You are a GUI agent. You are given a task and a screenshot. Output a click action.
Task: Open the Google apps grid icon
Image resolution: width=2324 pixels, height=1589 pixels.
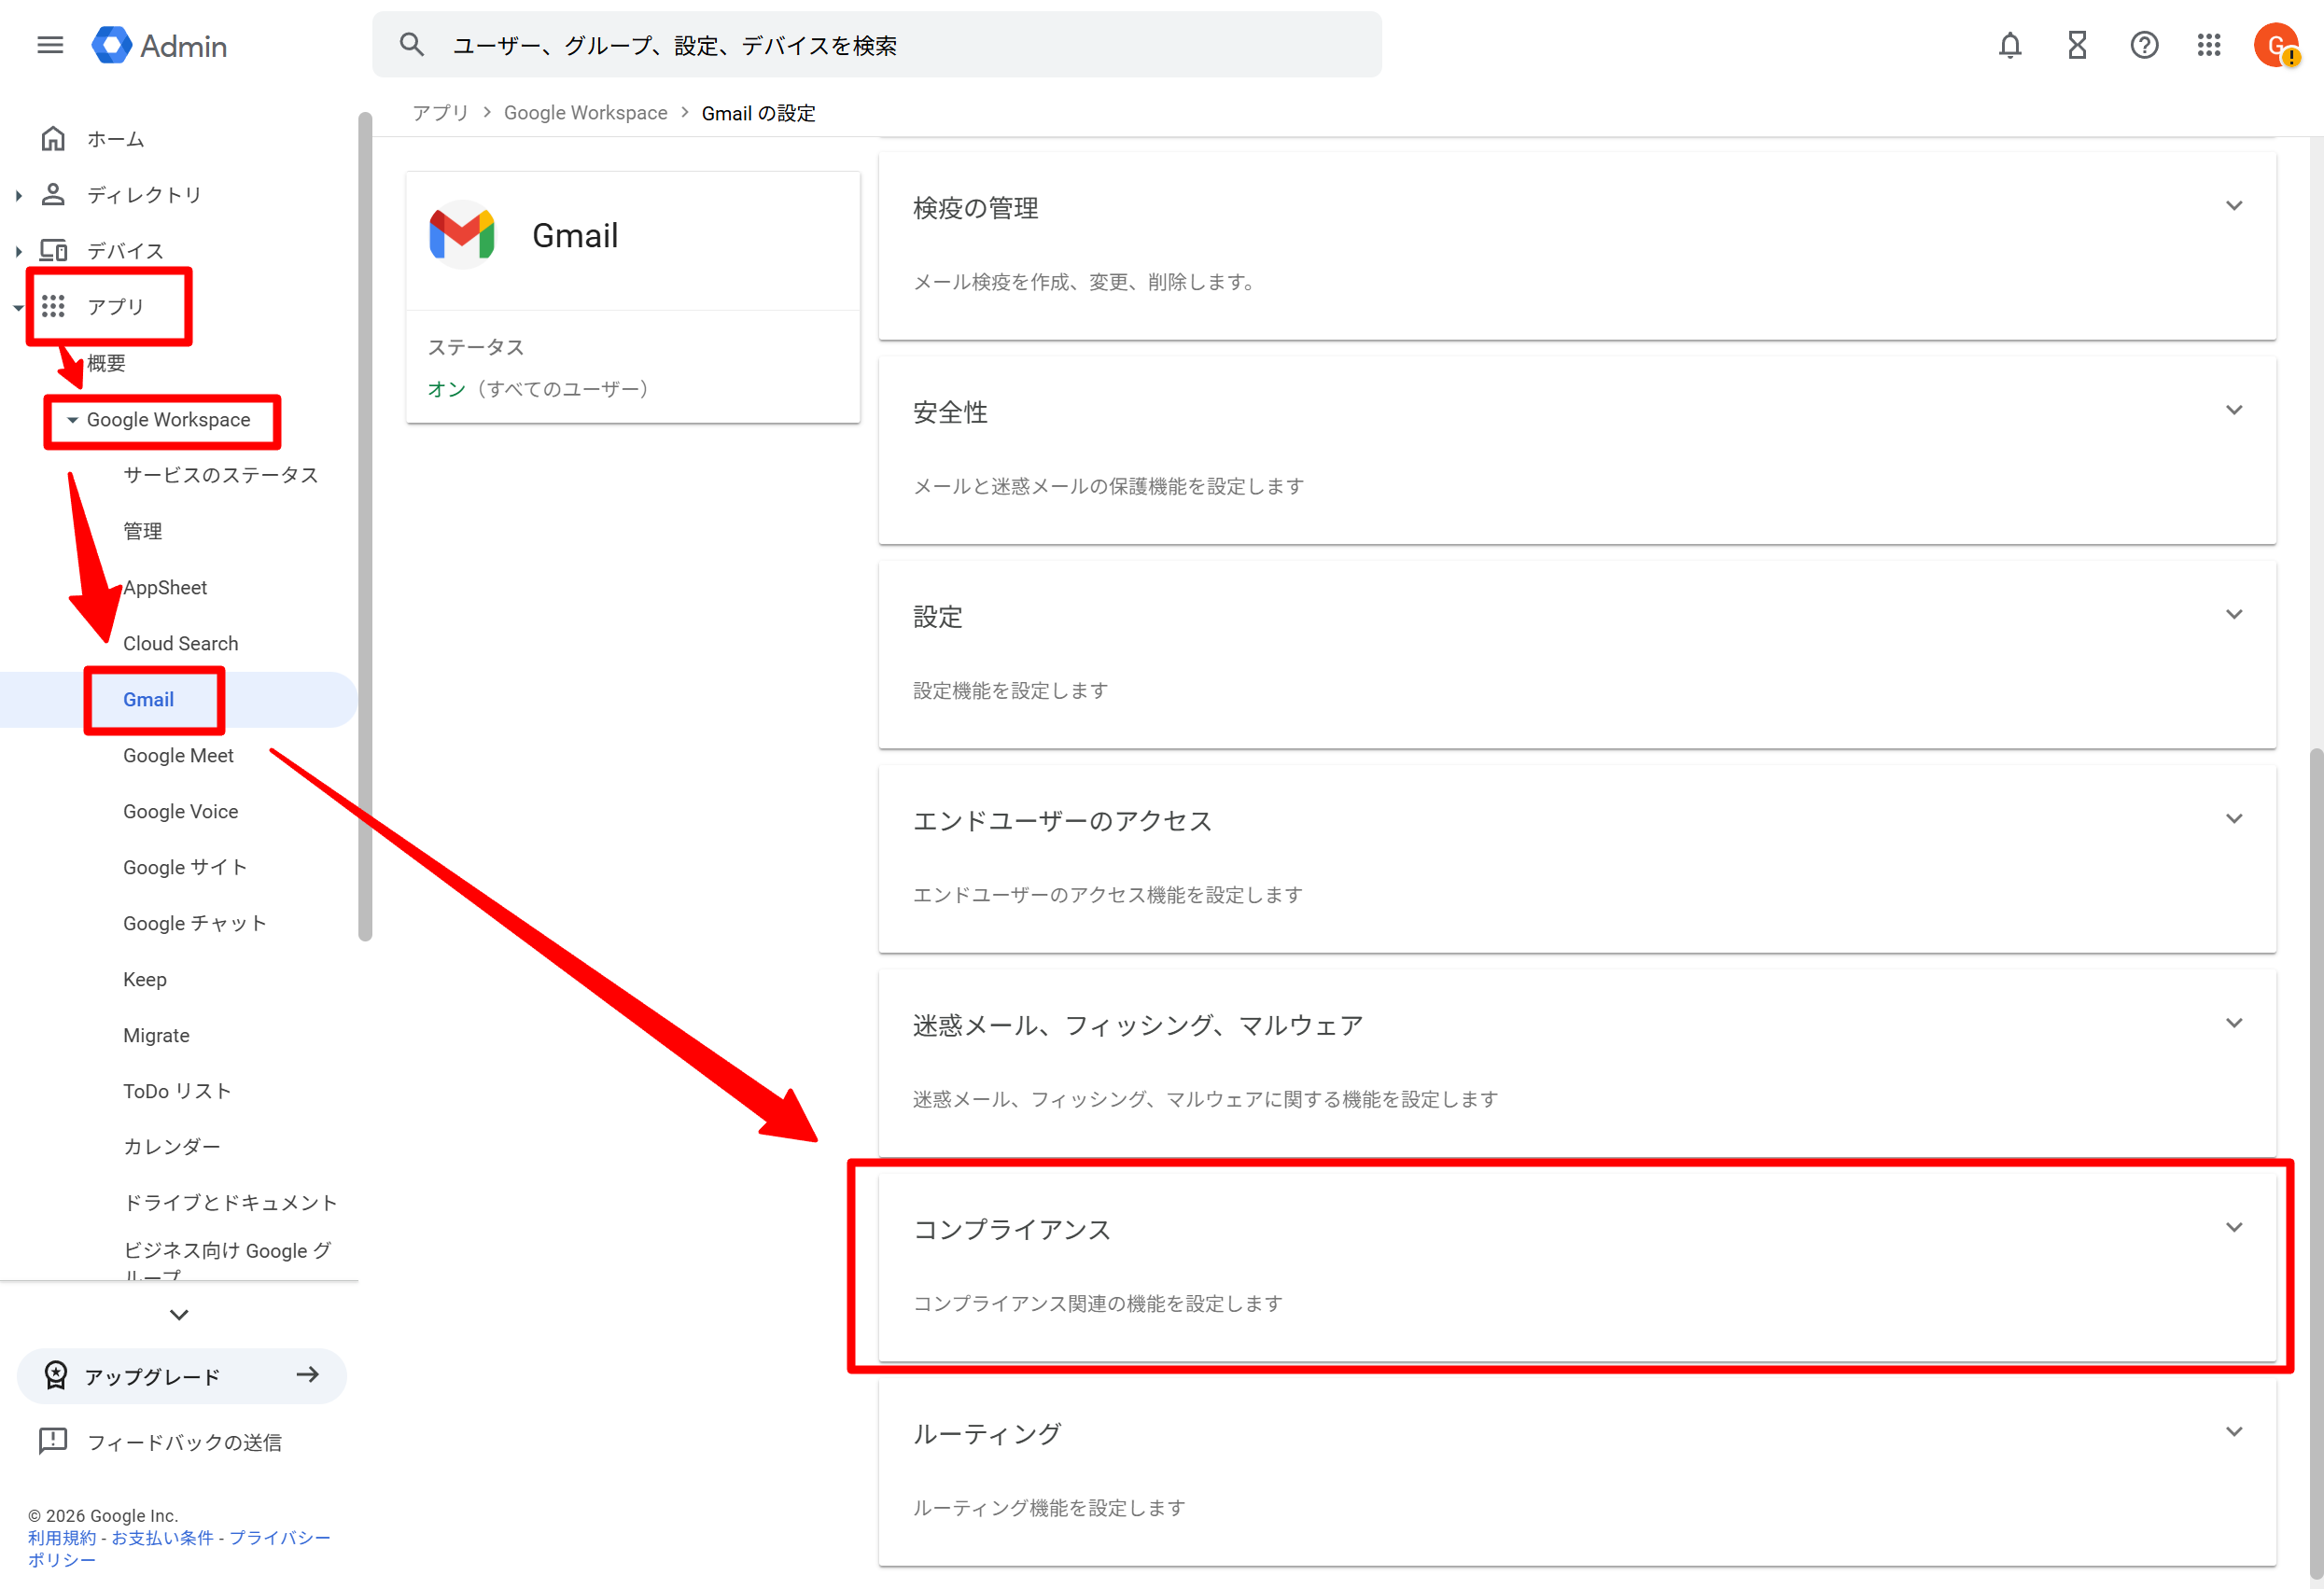tap(2209, 45)
